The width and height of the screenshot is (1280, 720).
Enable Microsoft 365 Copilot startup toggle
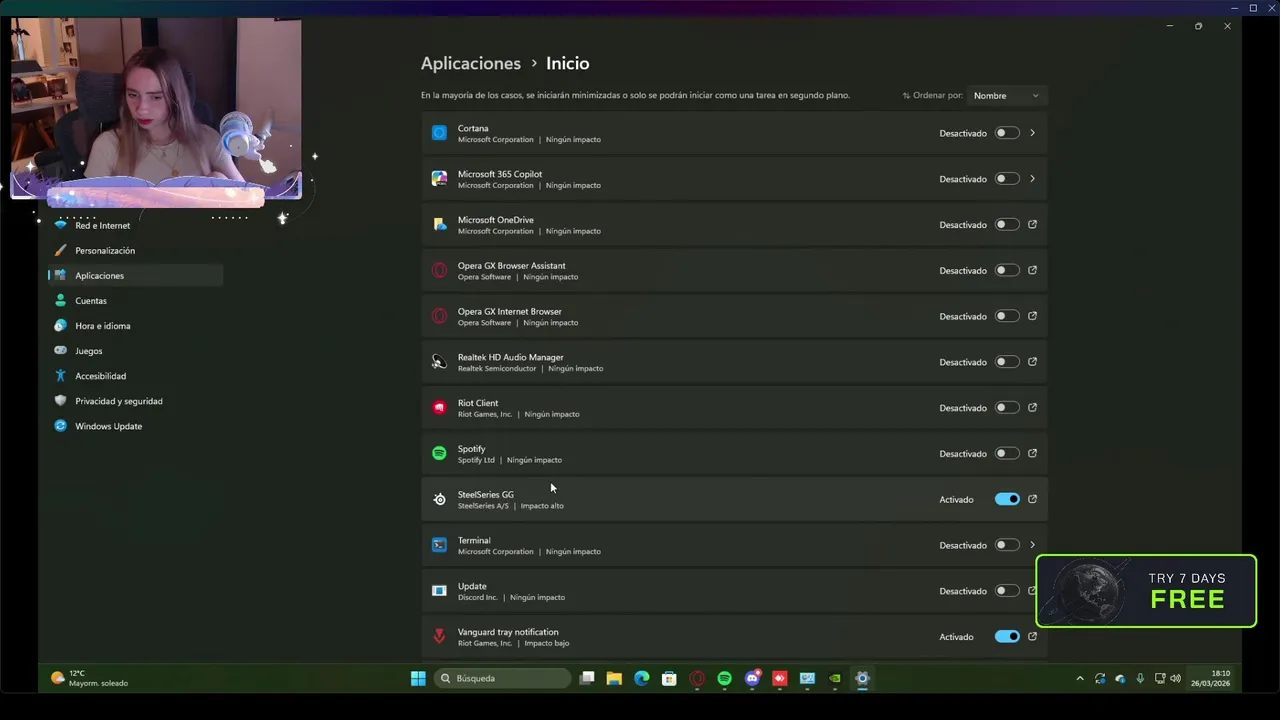[1007, 179]
